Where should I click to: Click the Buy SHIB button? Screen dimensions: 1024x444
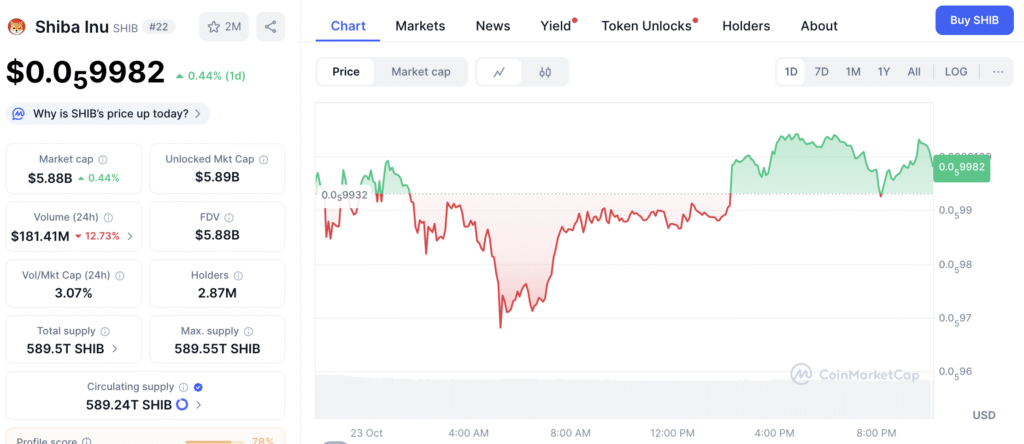976,21
